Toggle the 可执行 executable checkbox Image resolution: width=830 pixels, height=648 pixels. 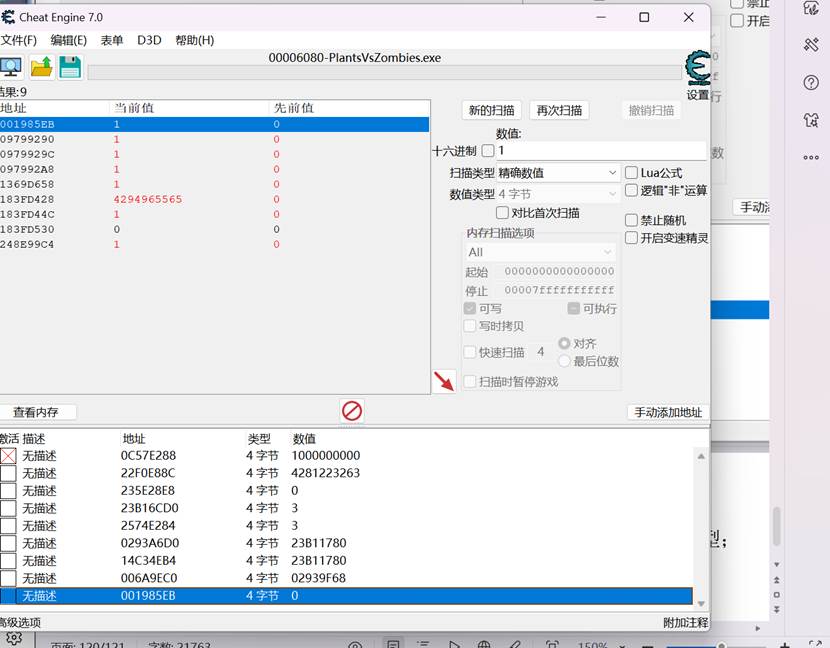[573, 308]
